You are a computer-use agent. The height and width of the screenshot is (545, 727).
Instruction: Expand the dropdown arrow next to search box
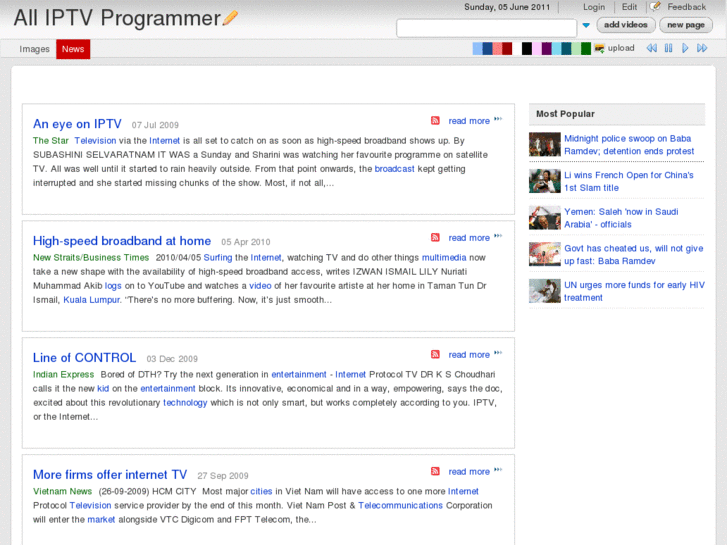coord(586,26)
